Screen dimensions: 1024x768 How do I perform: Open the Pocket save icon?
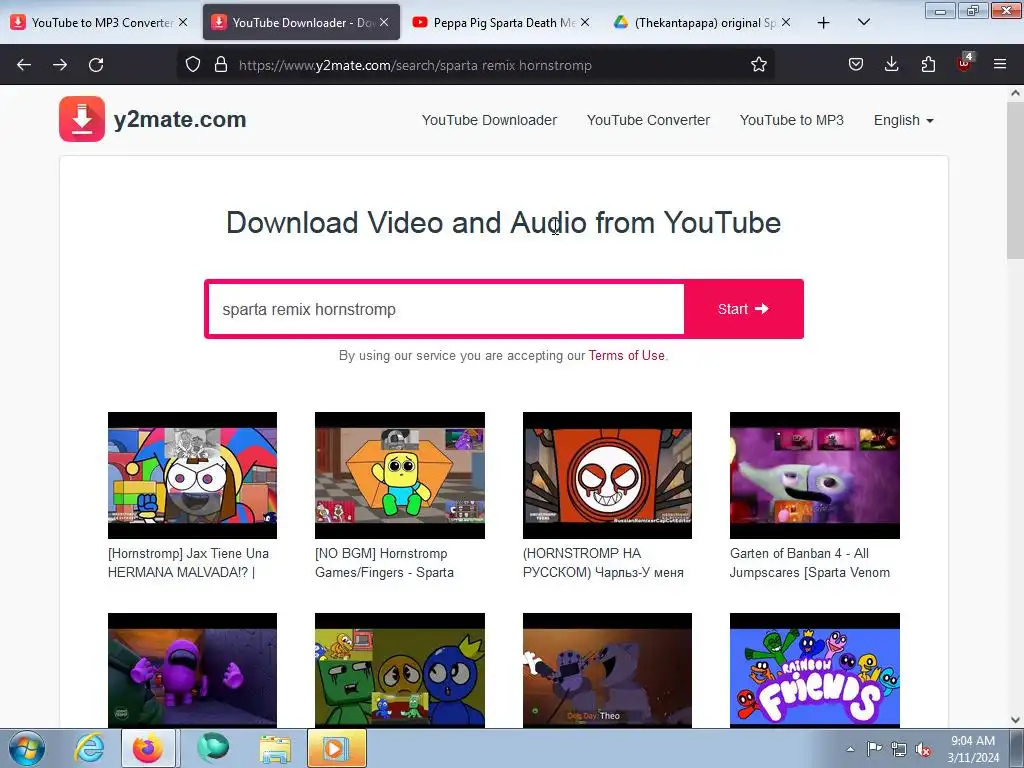(856, 64)
